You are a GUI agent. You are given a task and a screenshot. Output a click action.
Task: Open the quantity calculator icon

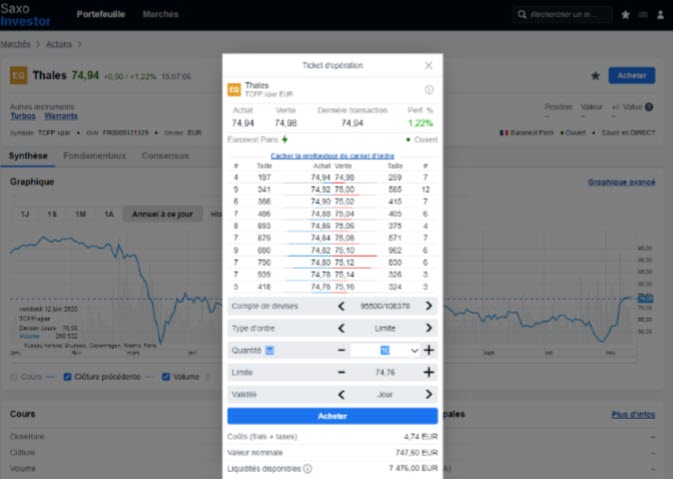click(269, 350)
